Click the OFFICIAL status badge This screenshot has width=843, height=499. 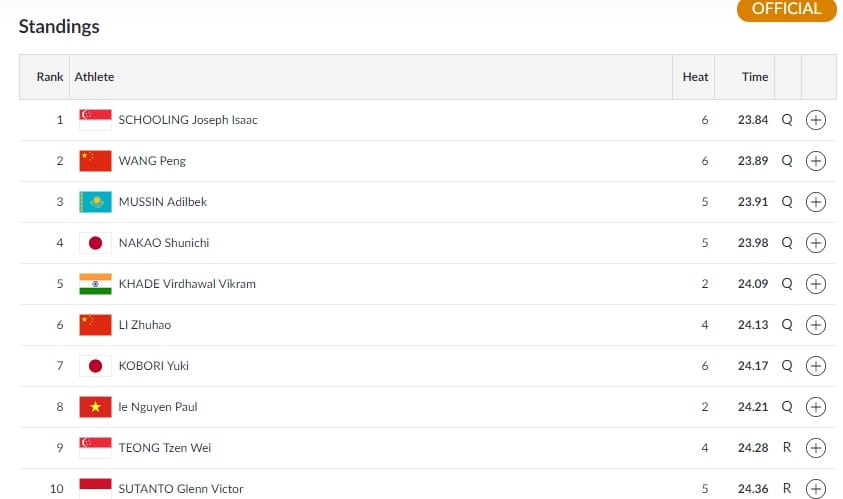tap(787, 9)
